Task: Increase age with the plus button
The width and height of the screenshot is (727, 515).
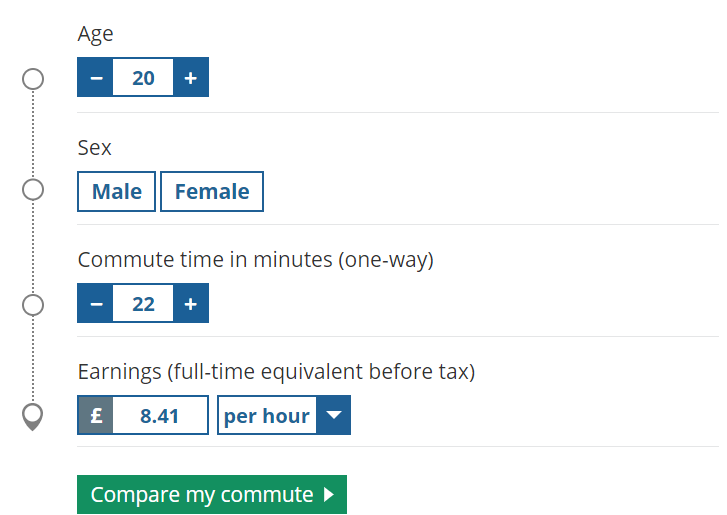Action: [x=191, y=78]
